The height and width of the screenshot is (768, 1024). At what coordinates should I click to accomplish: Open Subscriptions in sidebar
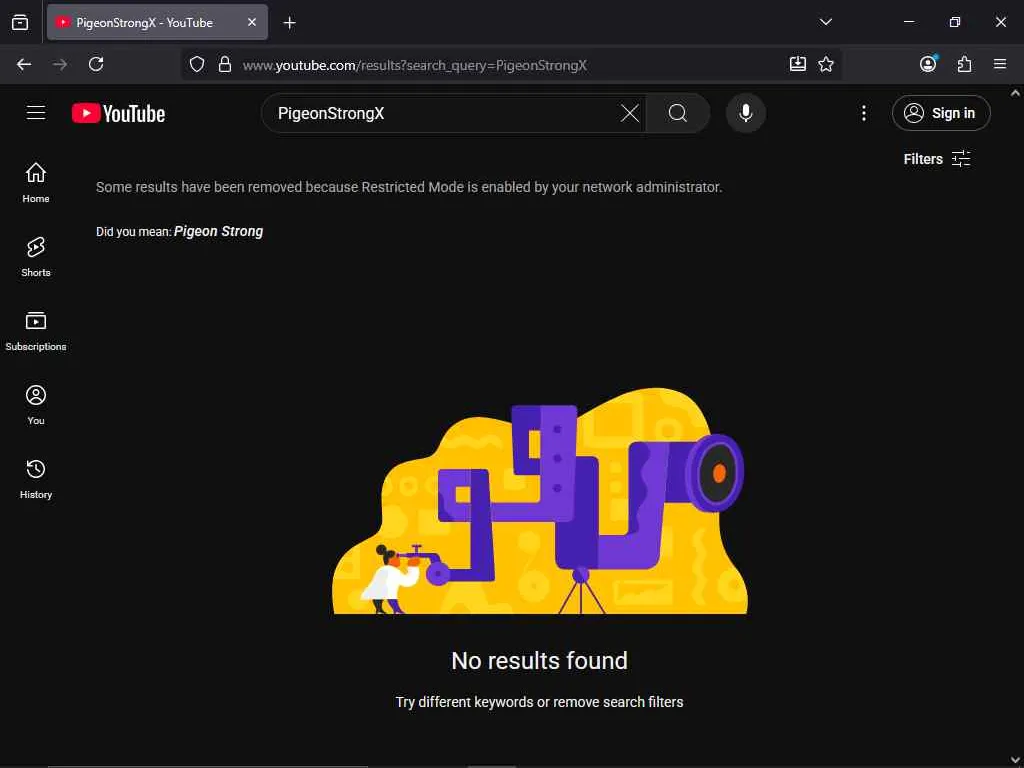(x=36, y=331)
